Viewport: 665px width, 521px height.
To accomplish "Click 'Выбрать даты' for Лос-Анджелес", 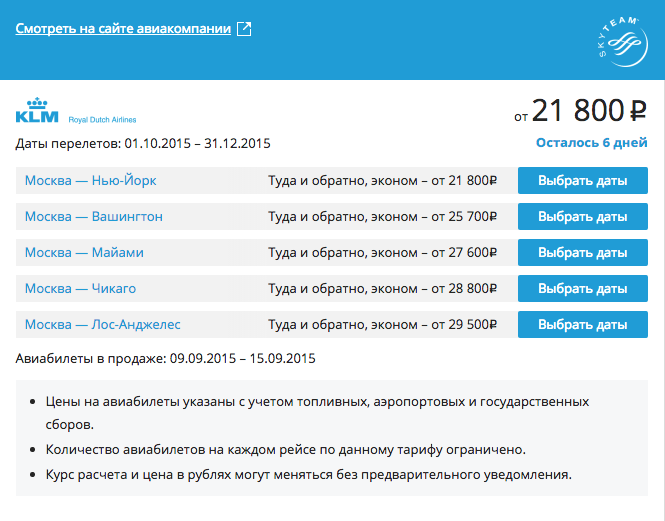I will [x=583, y=325].
